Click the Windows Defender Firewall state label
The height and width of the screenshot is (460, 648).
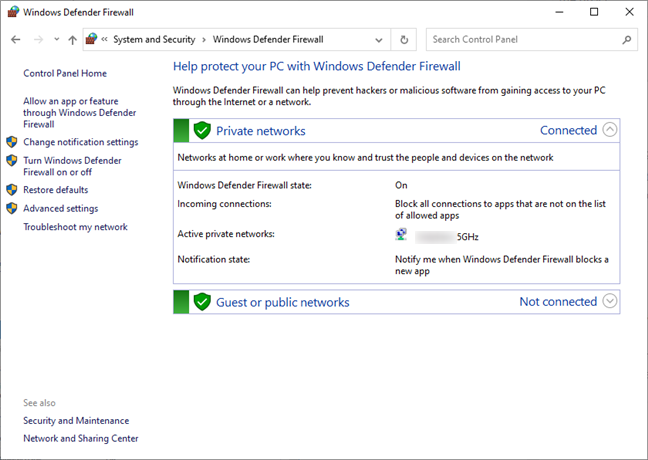coord(244,185)
